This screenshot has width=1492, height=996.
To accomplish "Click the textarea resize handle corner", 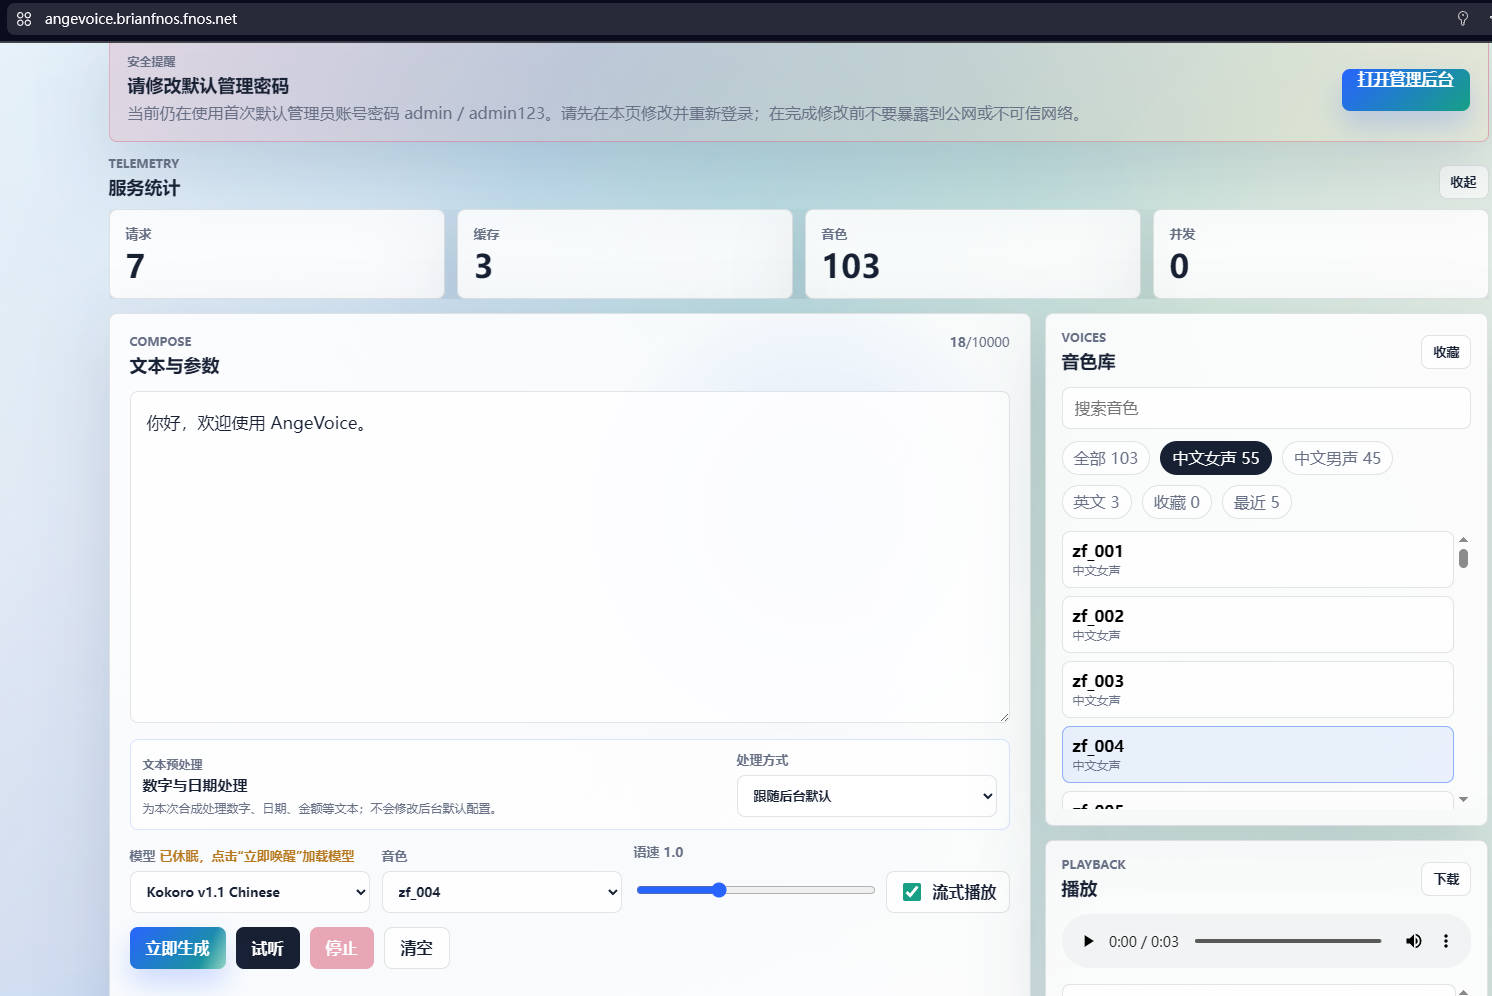I will click(x=1003, y=716).
